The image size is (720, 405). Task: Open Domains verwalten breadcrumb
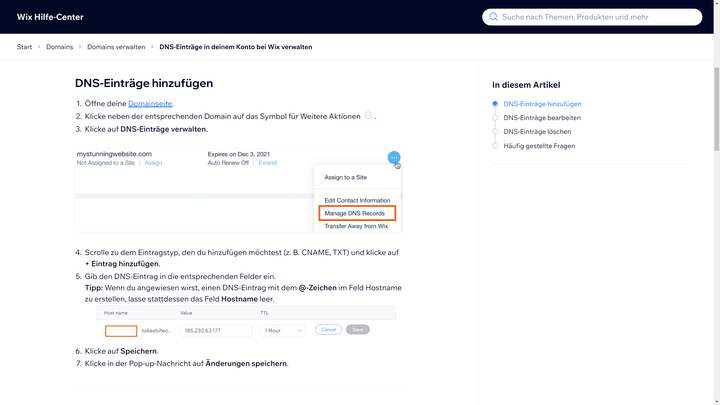(x=116, y=47)
